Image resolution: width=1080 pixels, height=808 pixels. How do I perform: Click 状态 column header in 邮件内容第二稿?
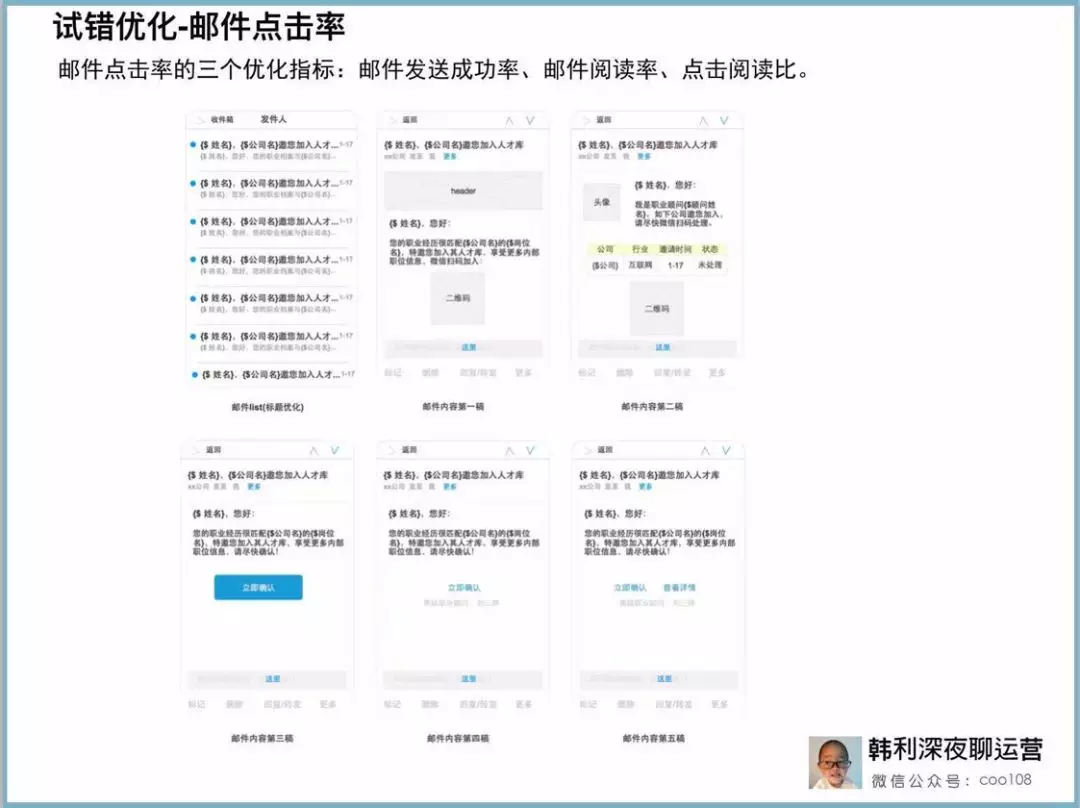pyautogui.click(x=710, y=249)
